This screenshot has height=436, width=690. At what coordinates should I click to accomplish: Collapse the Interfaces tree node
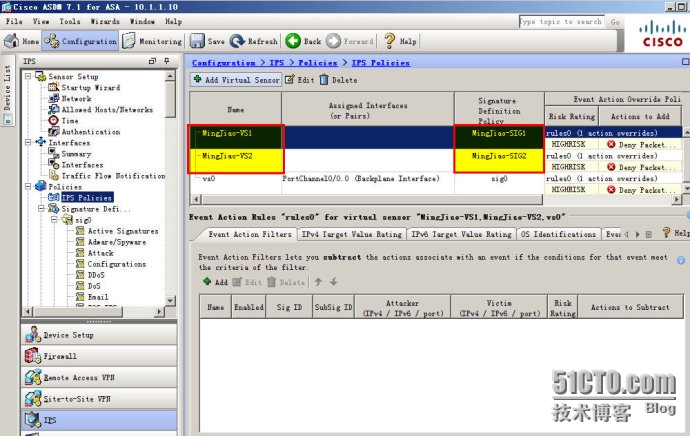[28, 142]
